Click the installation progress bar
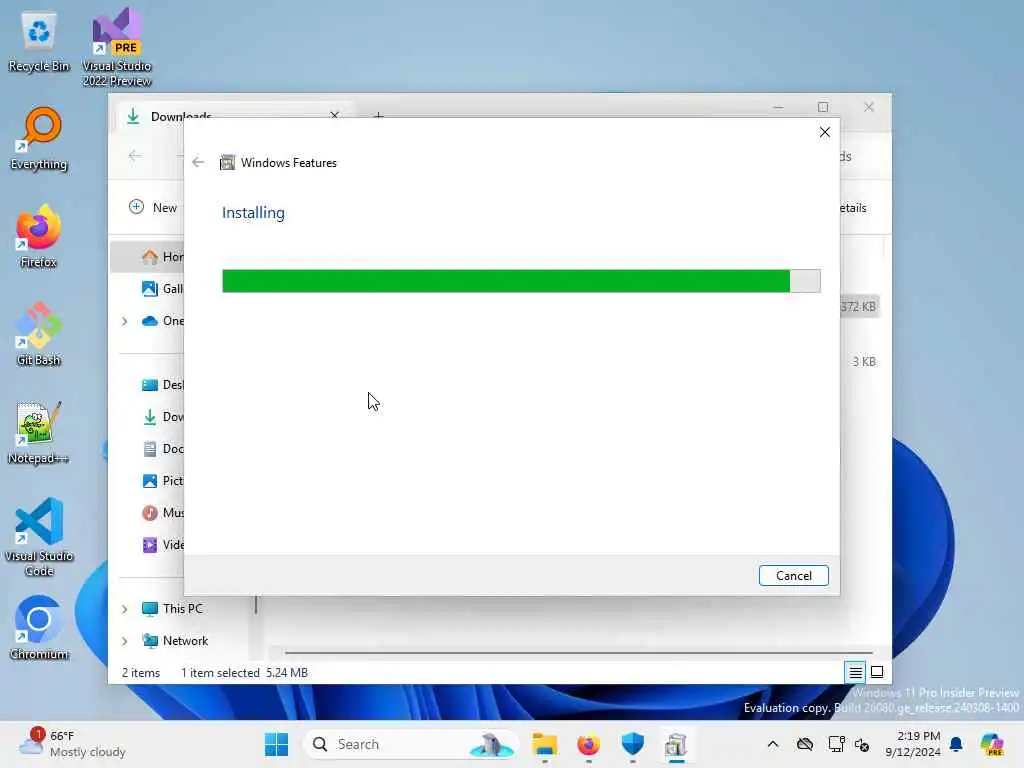The image size is (1024, 768). click(x=521, y=281)
